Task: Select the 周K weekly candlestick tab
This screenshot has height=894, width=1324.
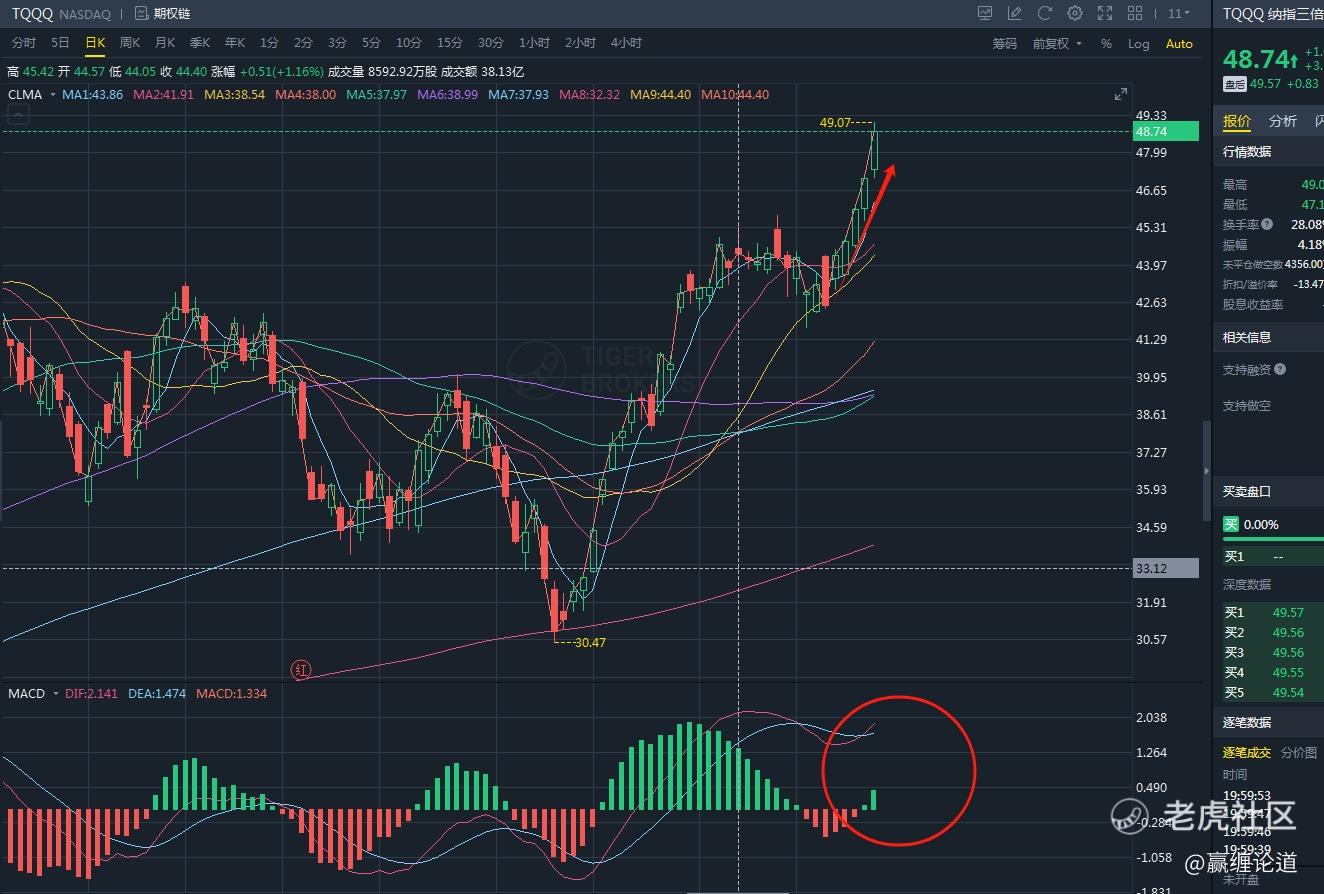Action: coord(130,43)
